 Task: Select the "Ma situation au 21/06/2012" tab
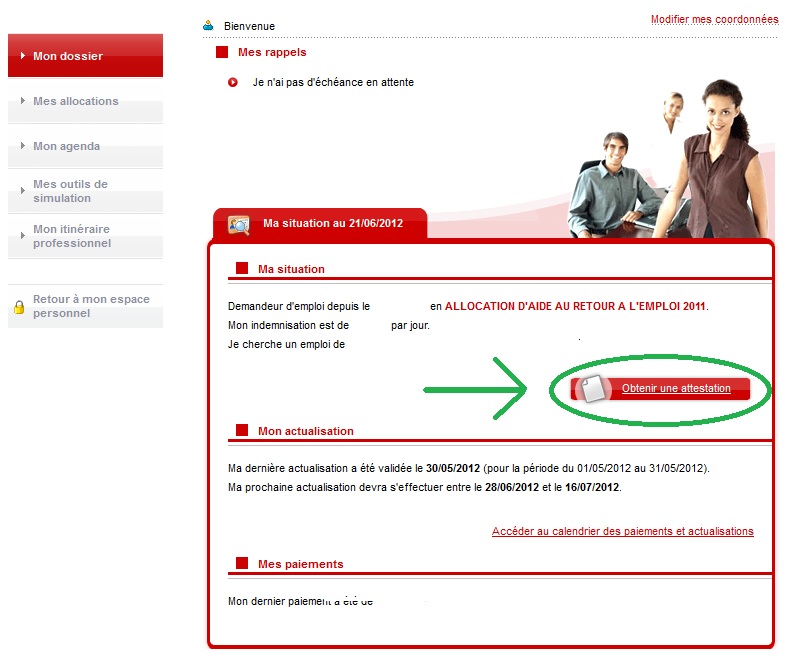pos(332,223)
